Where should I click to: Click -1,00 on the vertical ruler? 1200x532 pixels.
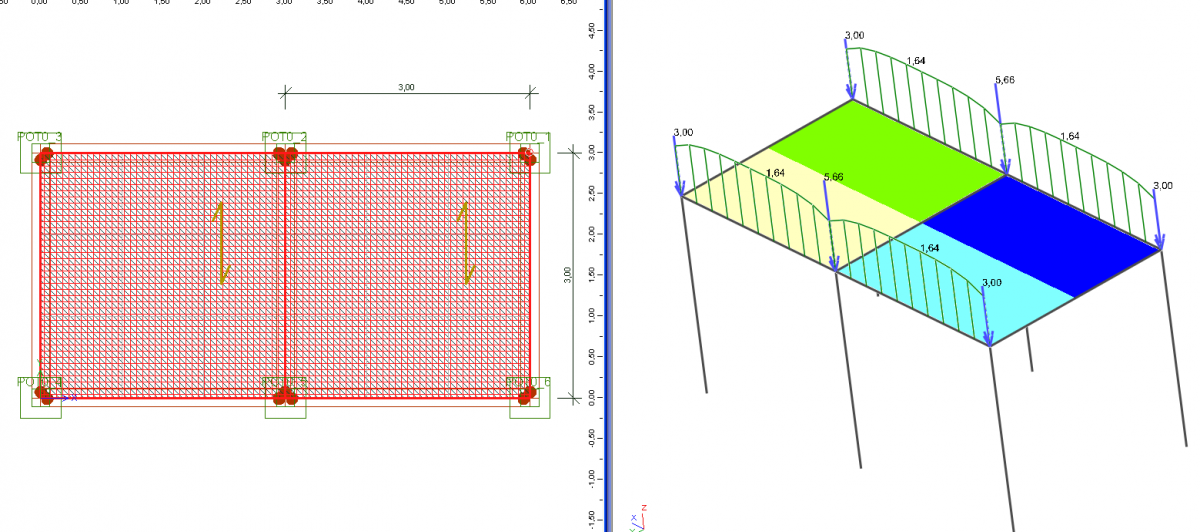592,479
